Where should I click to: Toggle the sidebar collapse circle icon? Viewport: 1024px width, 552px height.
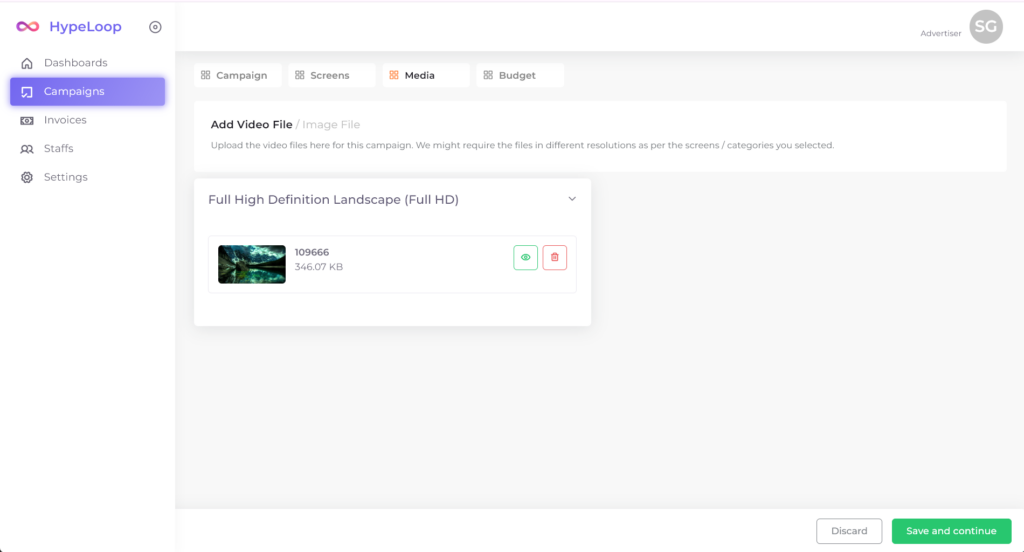(155, 27)
